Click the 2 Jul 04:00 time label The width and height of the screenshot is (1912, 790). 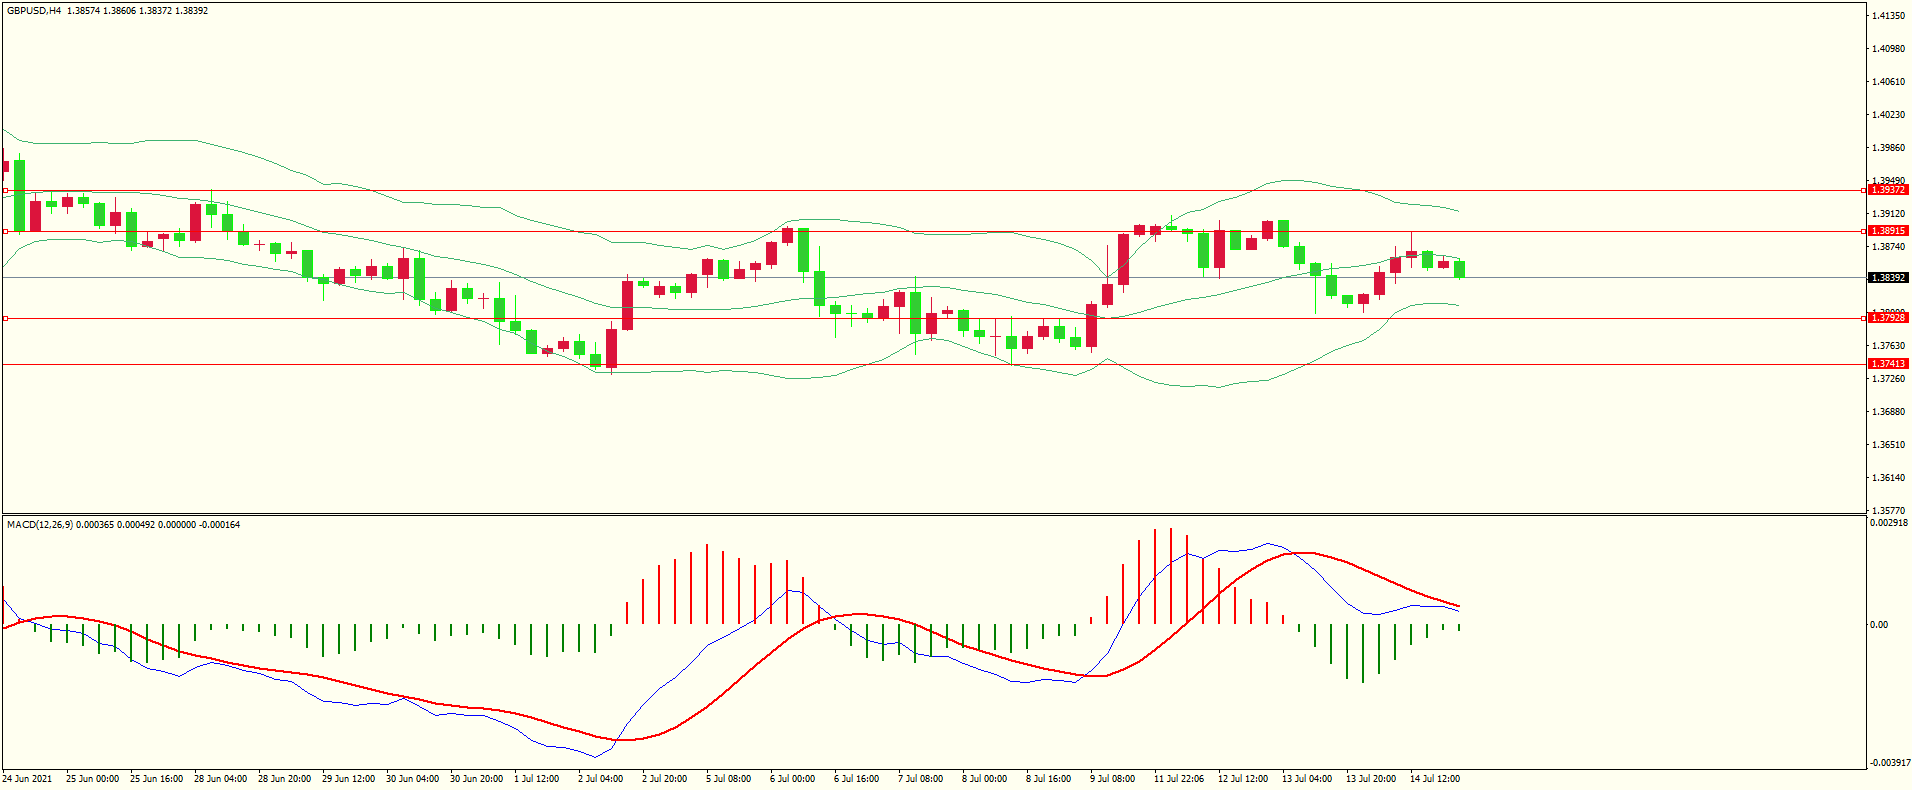pos(600,779)
